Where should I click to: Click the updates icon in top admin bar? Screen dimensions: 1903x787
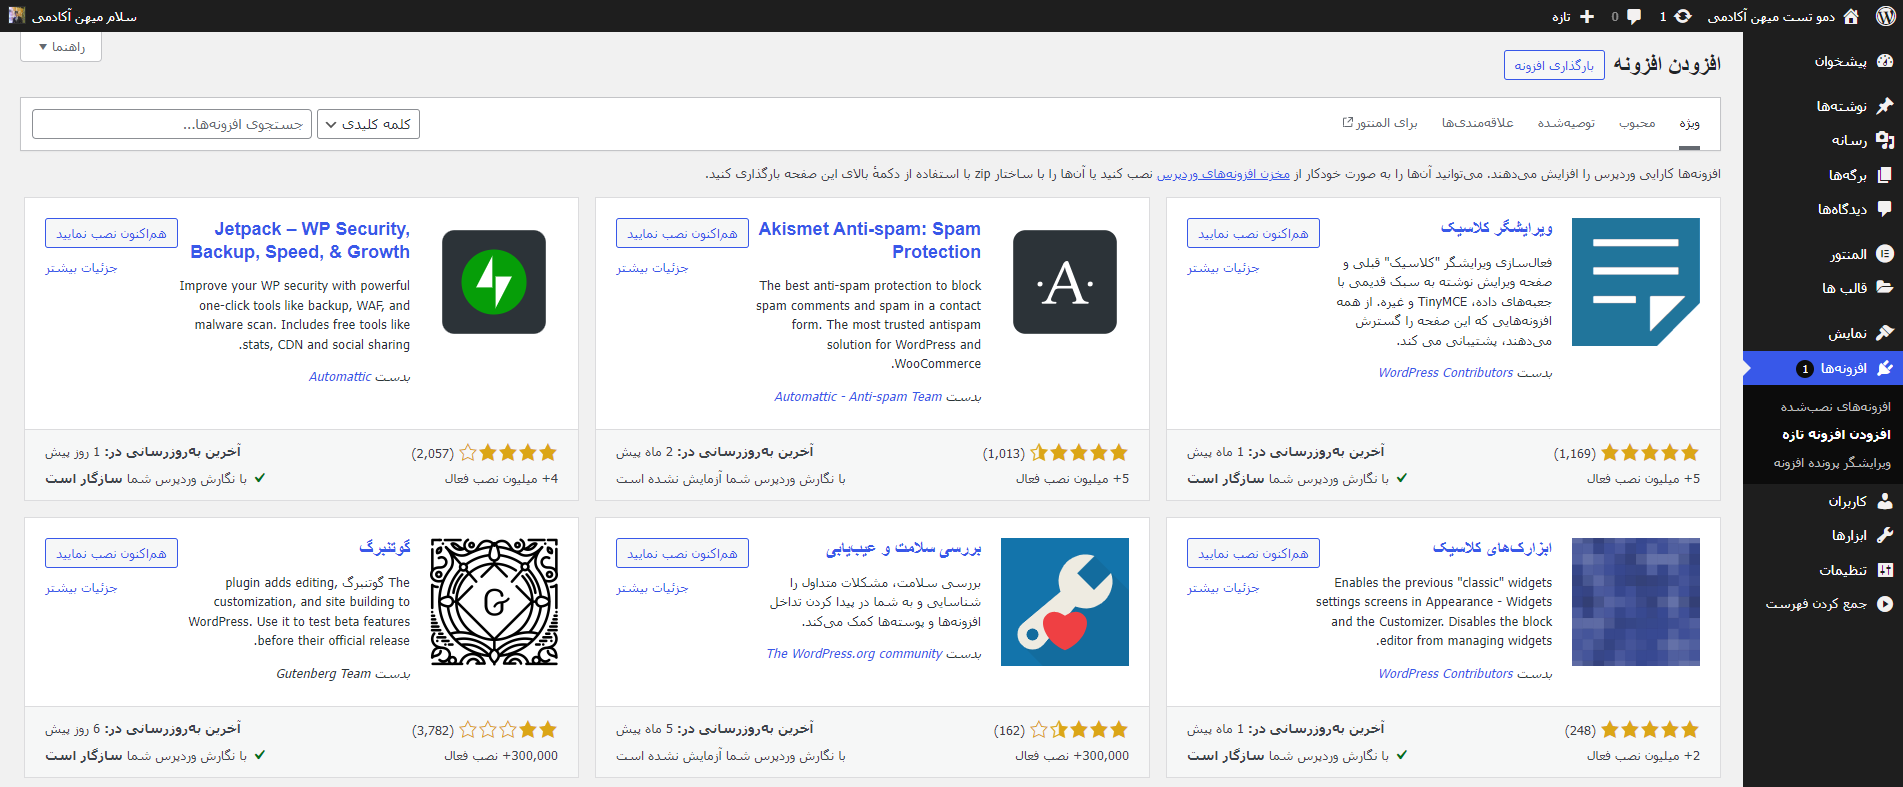pos(1683,16)
